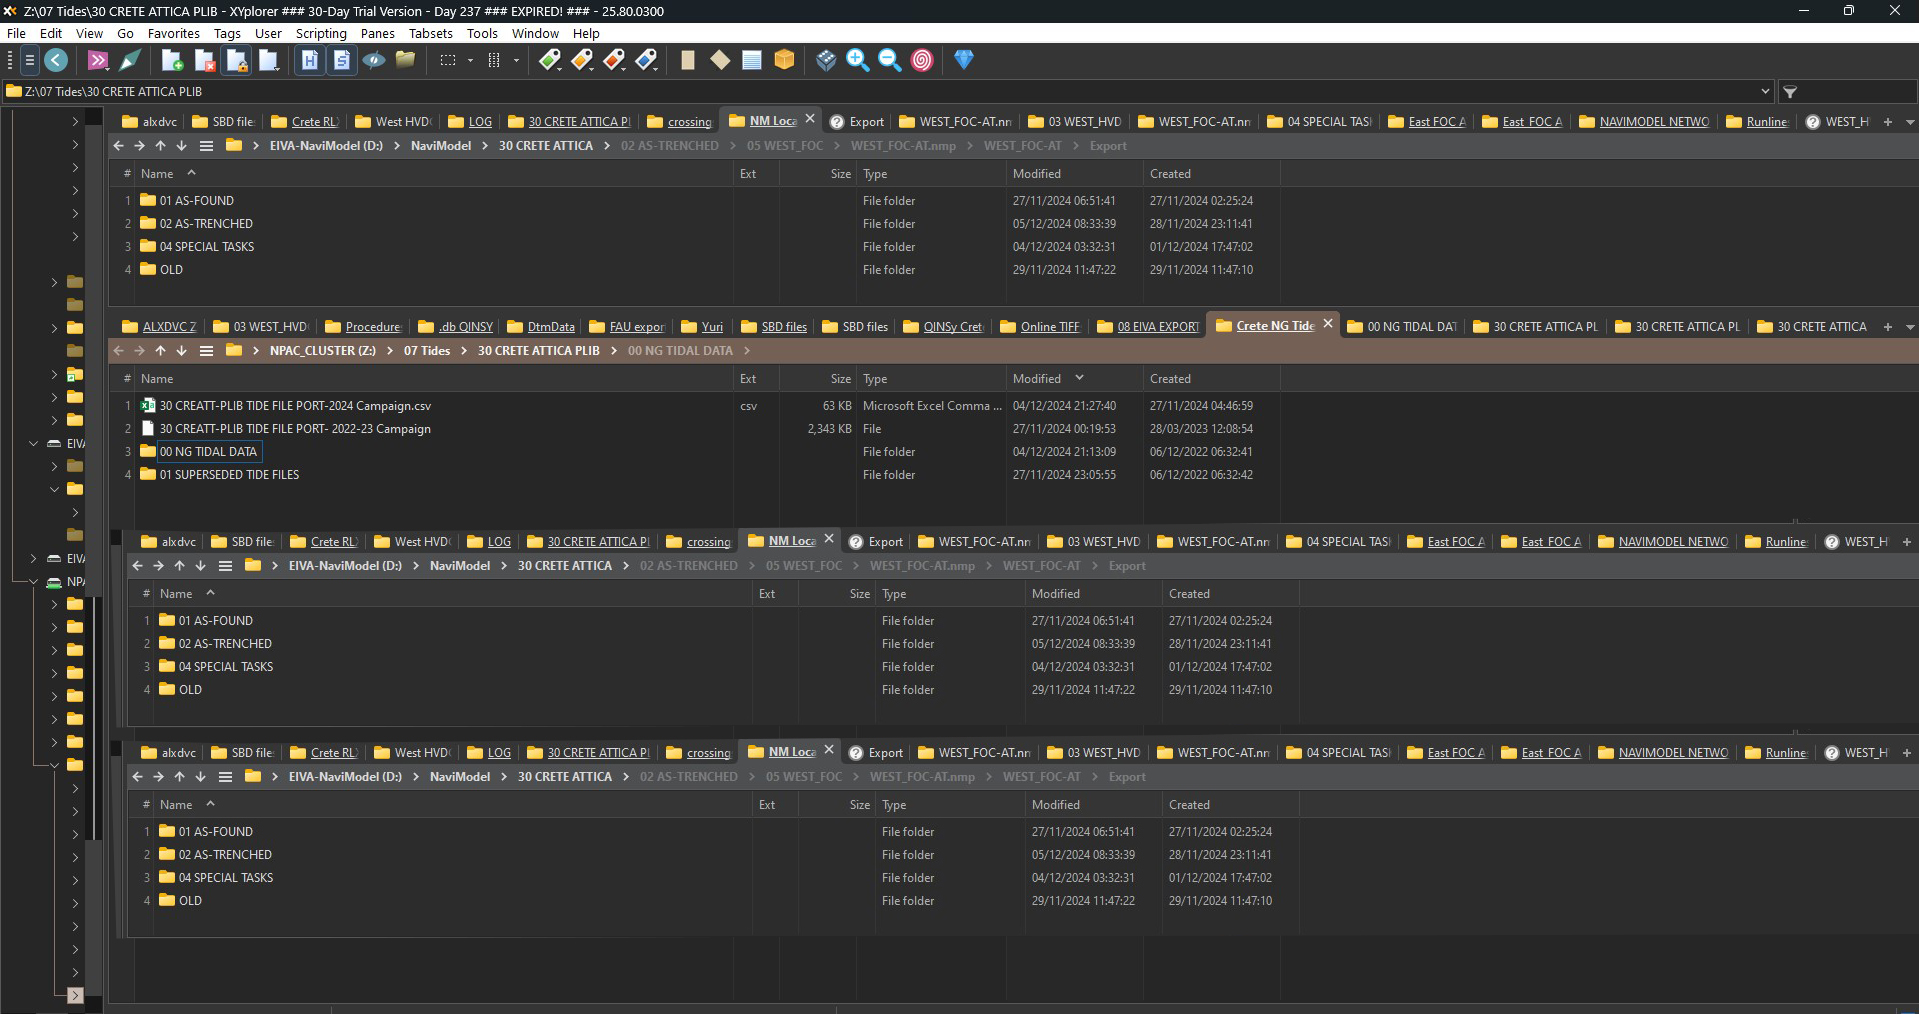
Task: Click the delete file icon with red X
Action: (204, 60)
